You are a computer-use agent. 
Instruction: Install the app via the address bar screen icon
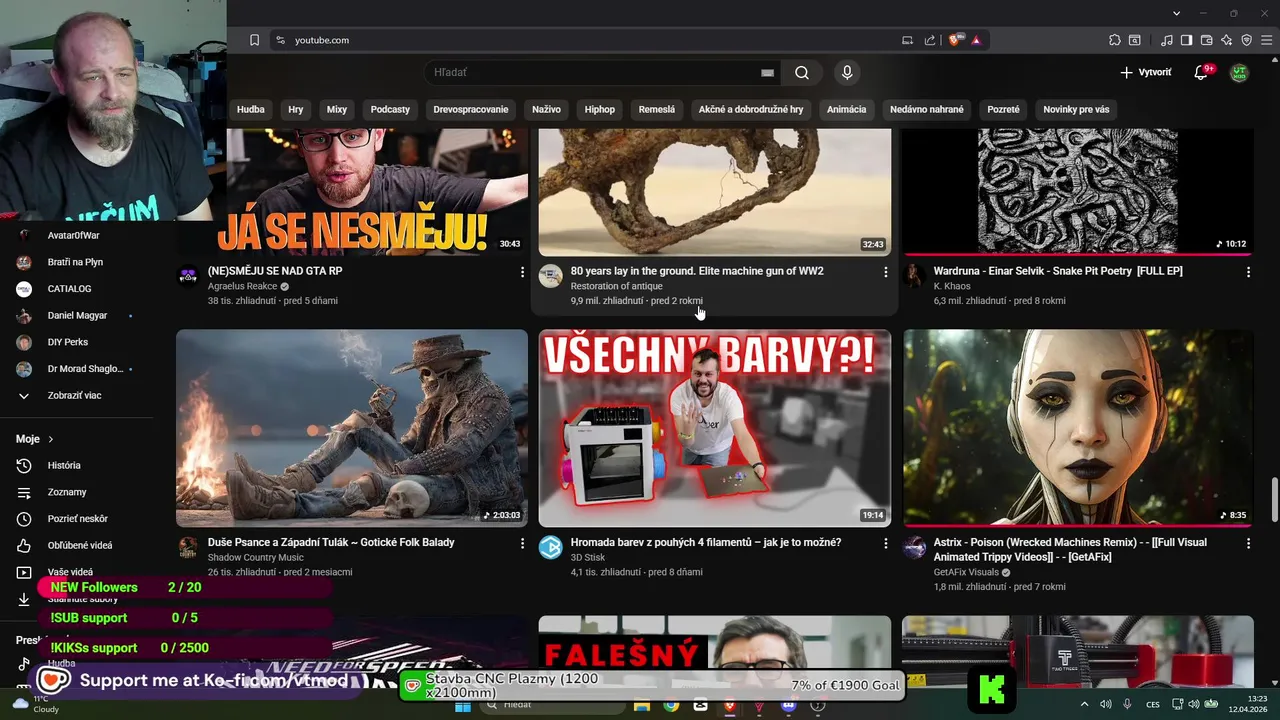click(x=907, y=40)
